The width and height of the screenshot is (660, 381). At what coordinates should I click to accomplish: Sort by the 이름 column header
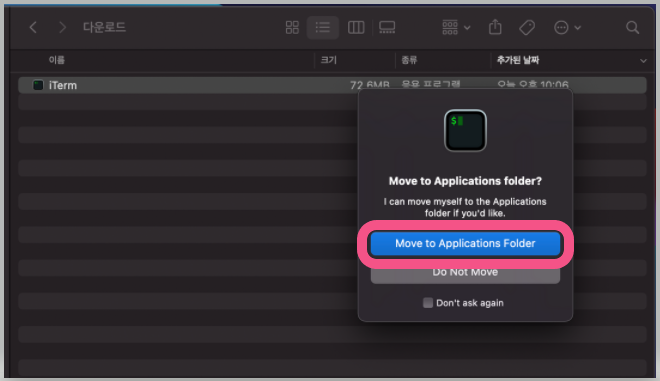click(x=57, y=60)
